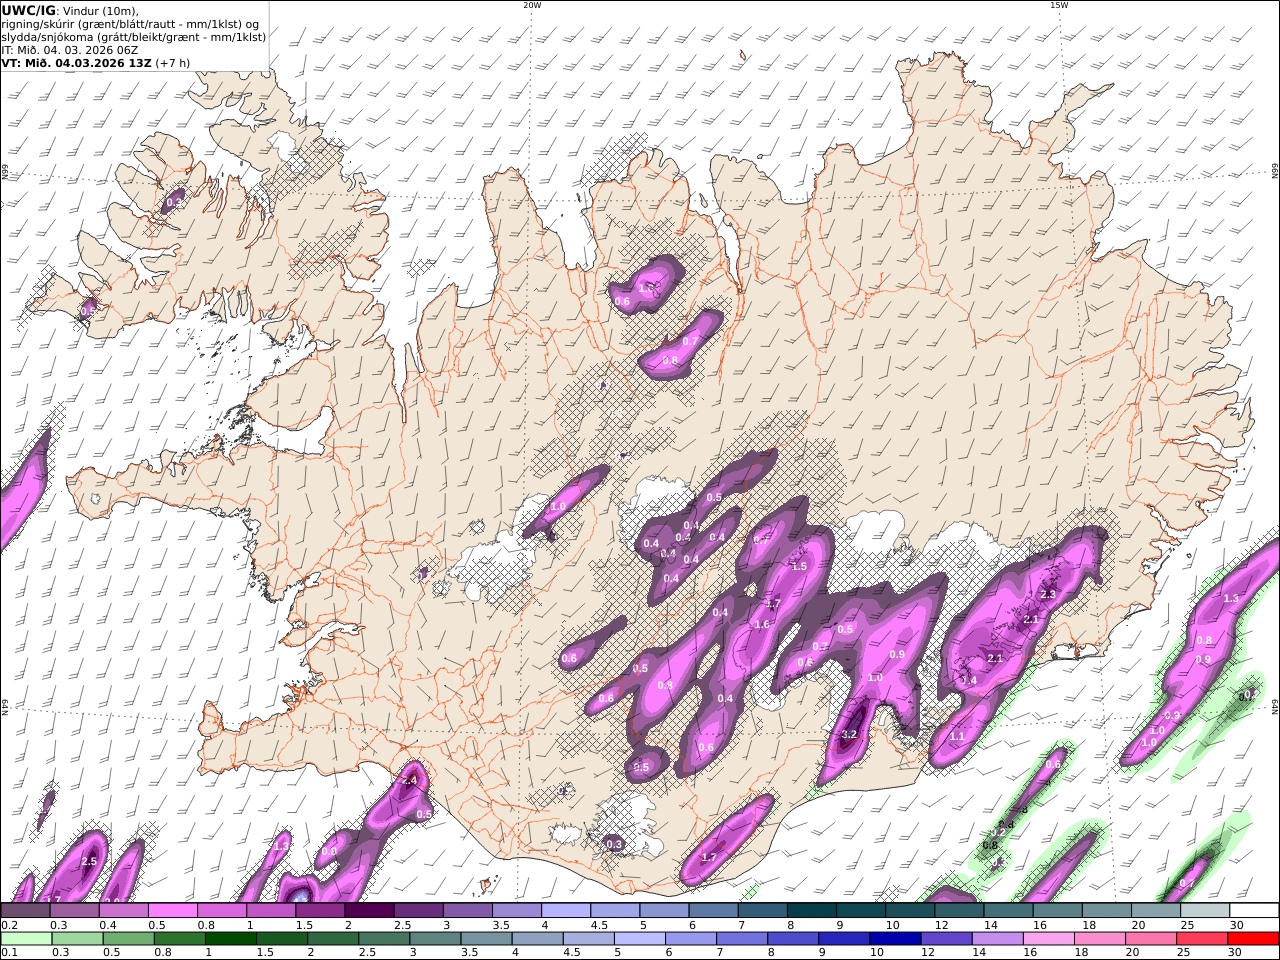Click the 1.1 precipitation value on the map
This screenshot has width=1280, height=960.
click(957, 736)
